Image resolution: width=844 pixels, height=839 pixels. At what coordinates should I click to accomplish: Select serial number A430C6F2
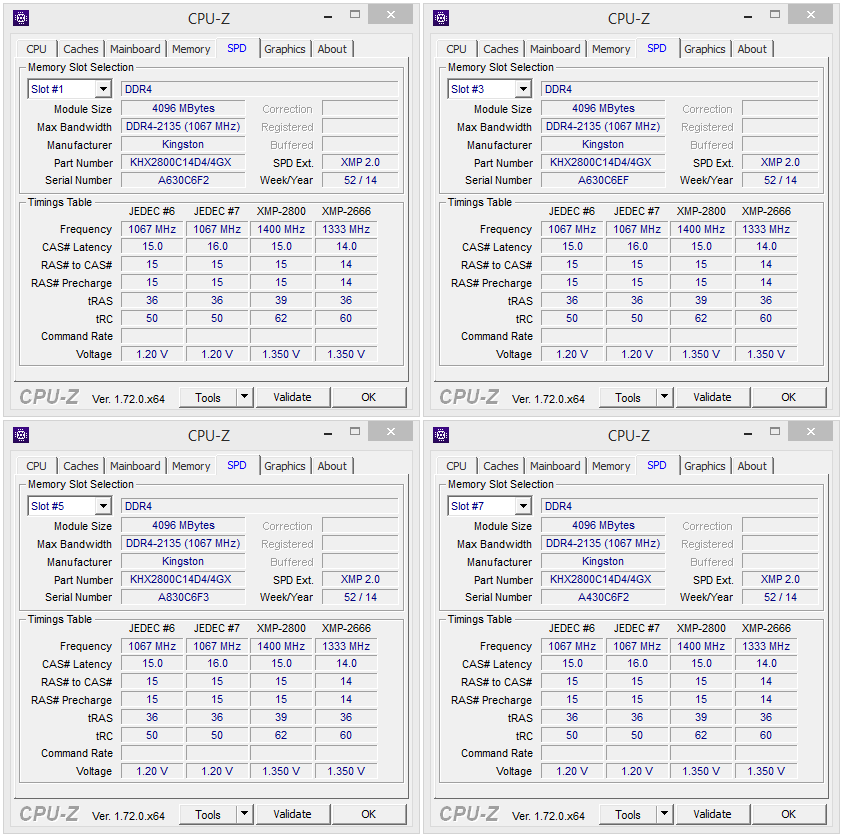pyautogui.click(x=603, y=597)
